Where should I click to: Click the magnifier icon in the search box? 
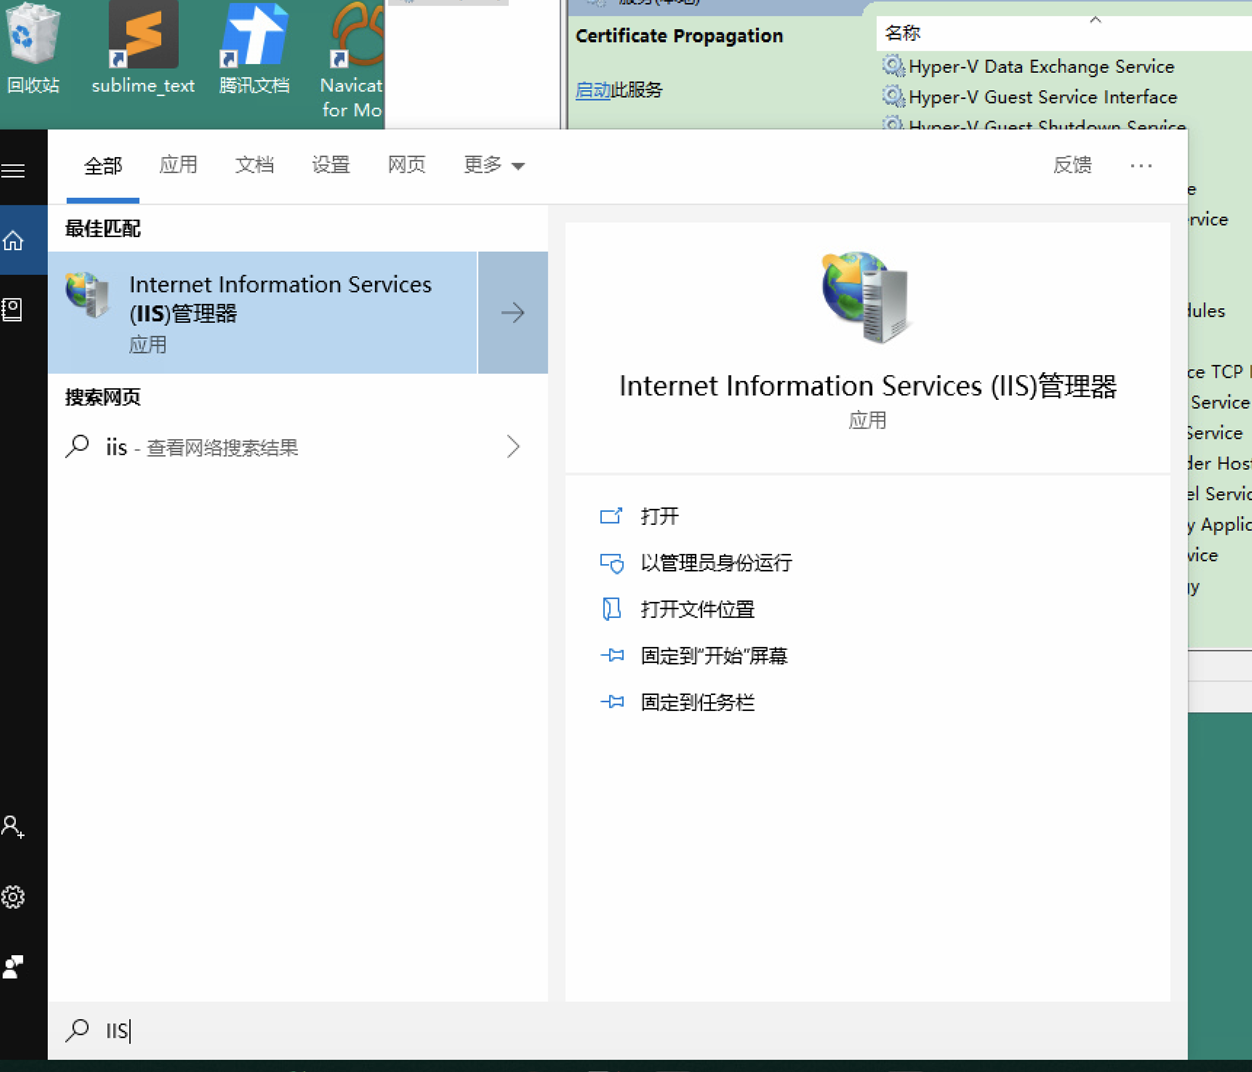point(77,1030)
